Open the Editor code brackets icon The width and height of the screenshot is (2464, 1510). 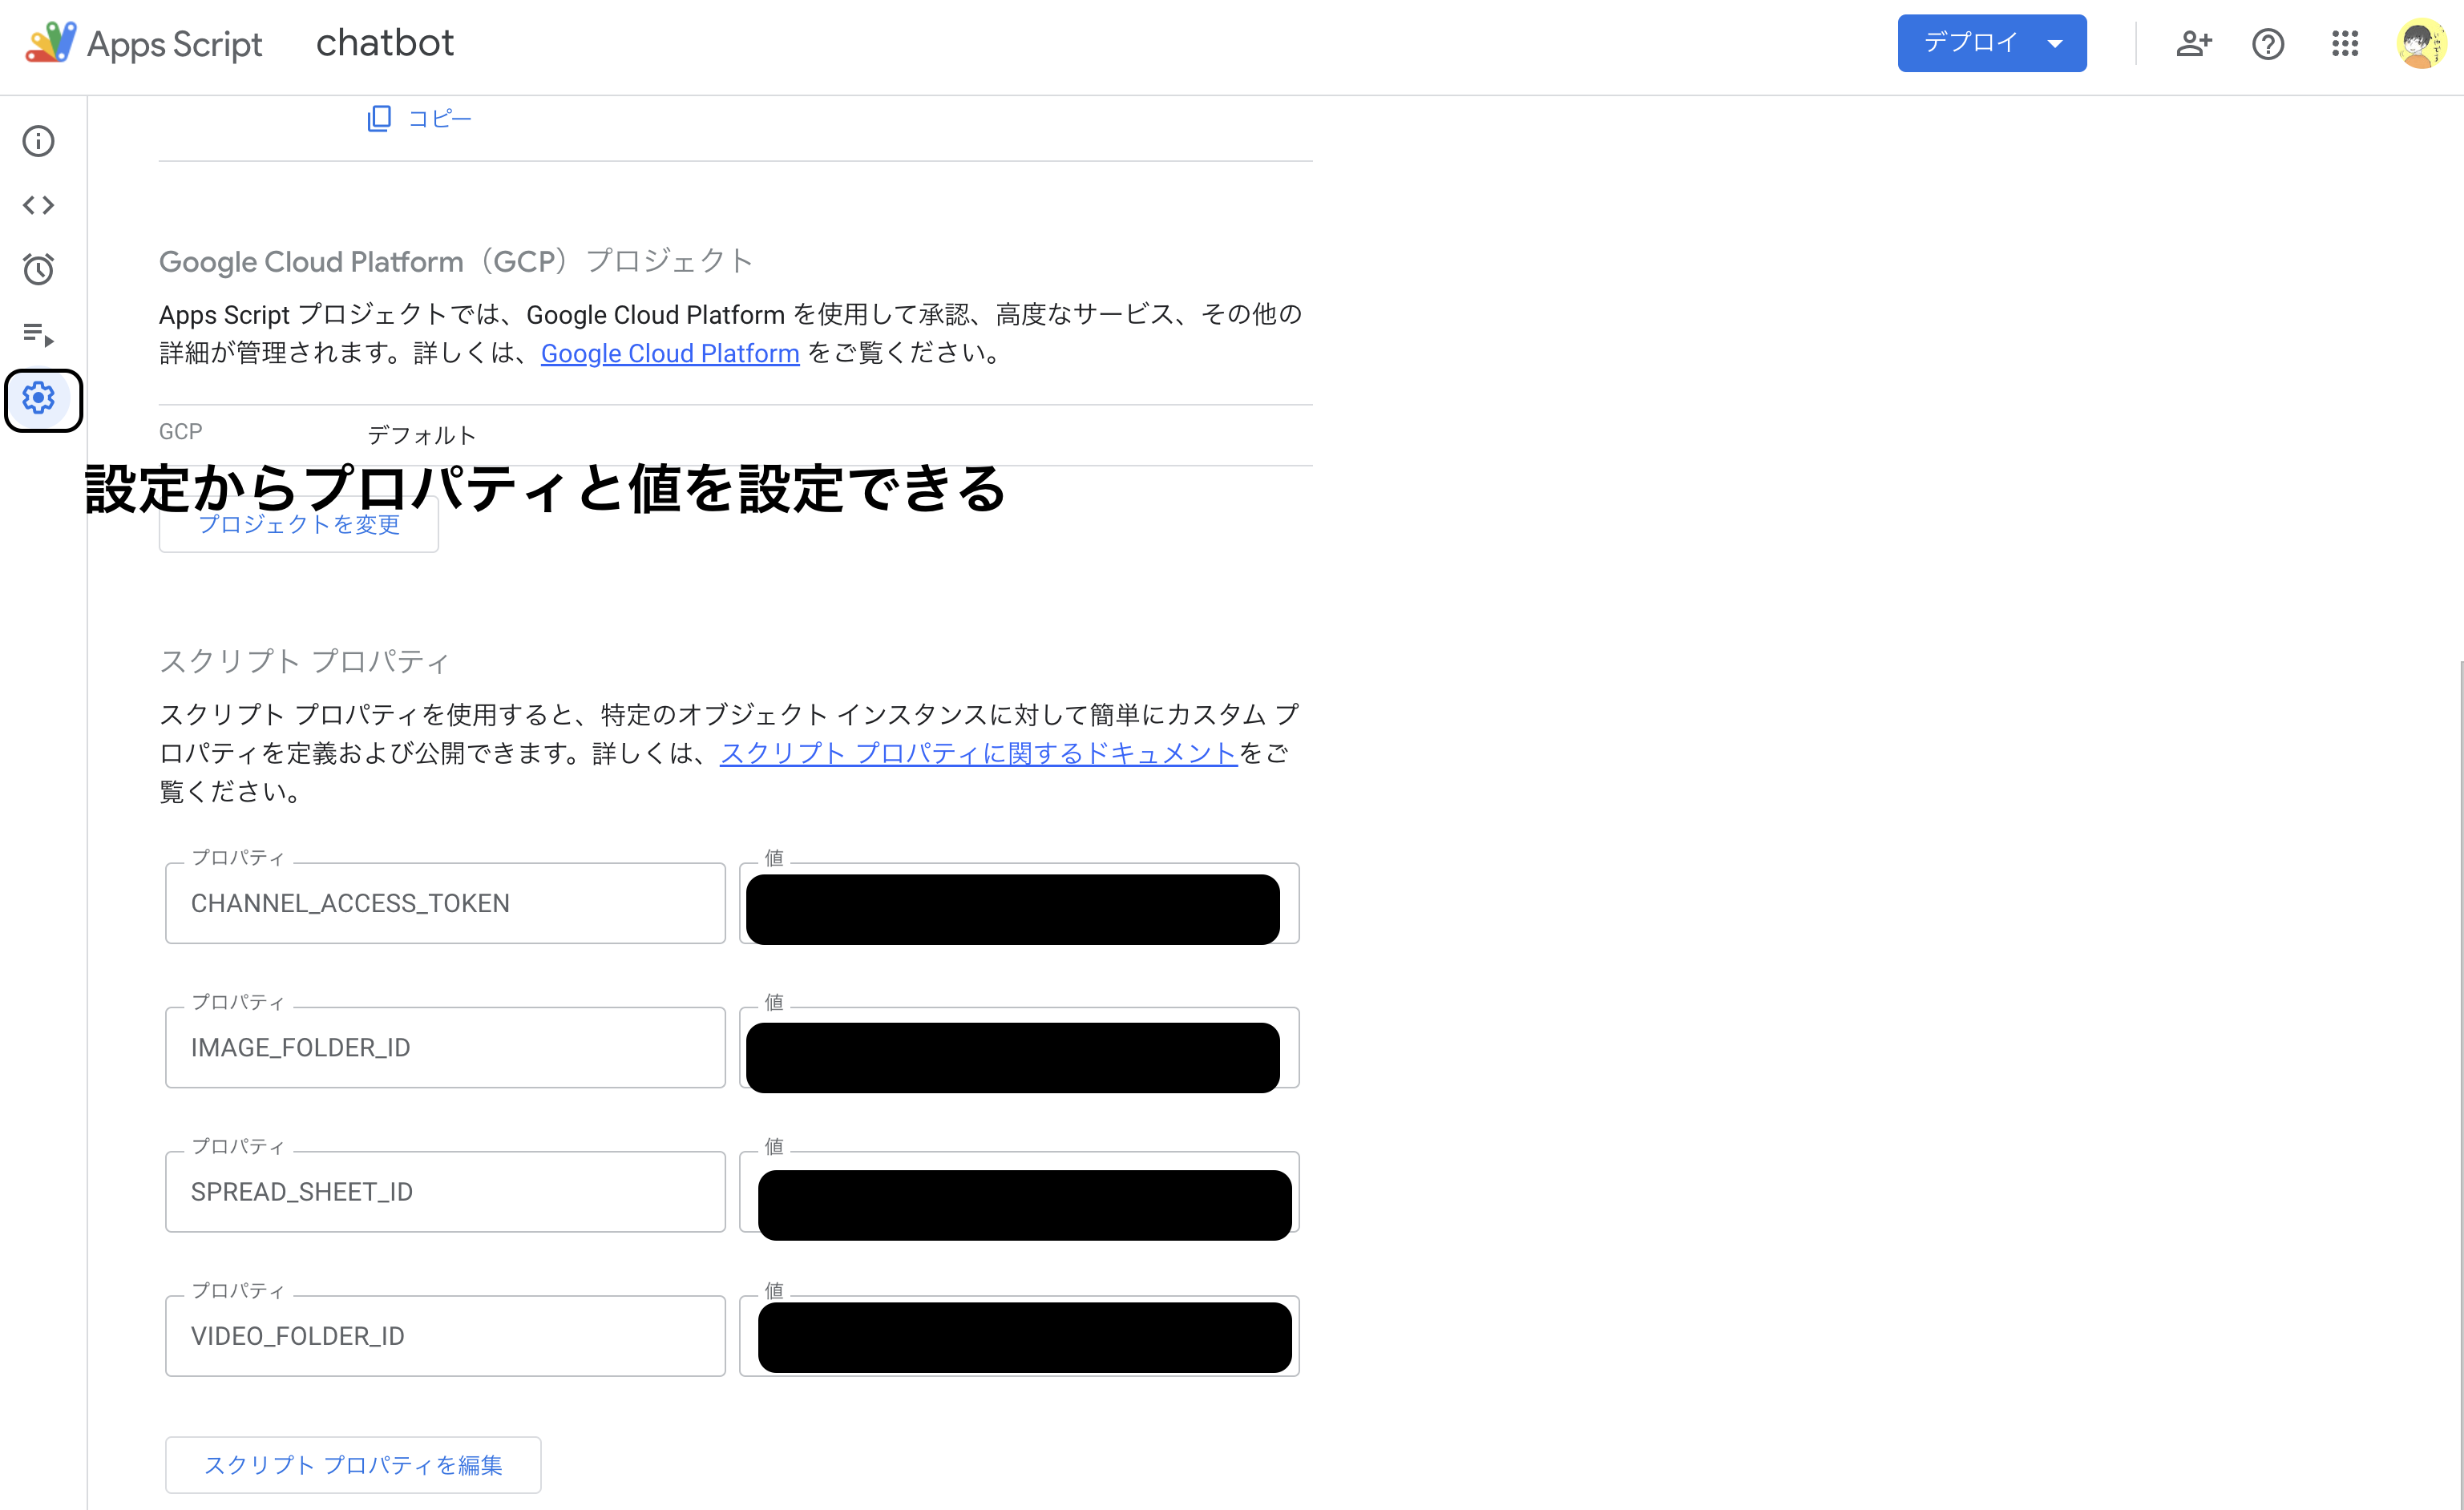coord(38,205)
